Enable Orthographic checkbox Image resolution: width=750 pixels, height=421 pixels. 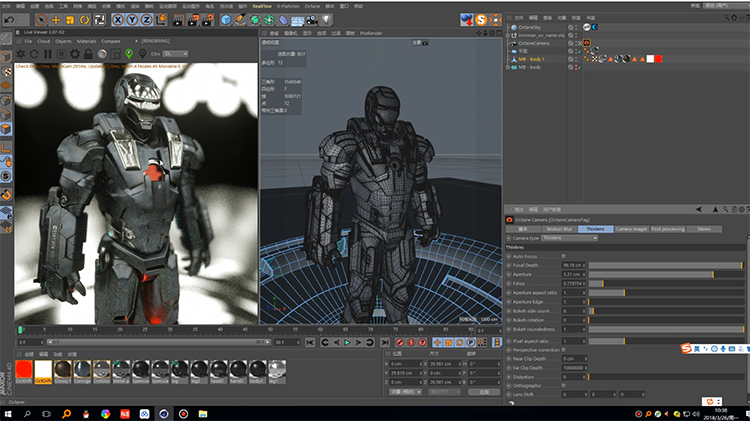tap(563, 386)
